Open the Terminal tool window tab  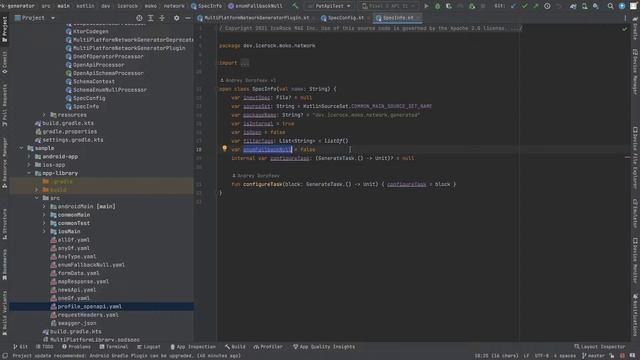pyautogui.click(x=113, y=347)
